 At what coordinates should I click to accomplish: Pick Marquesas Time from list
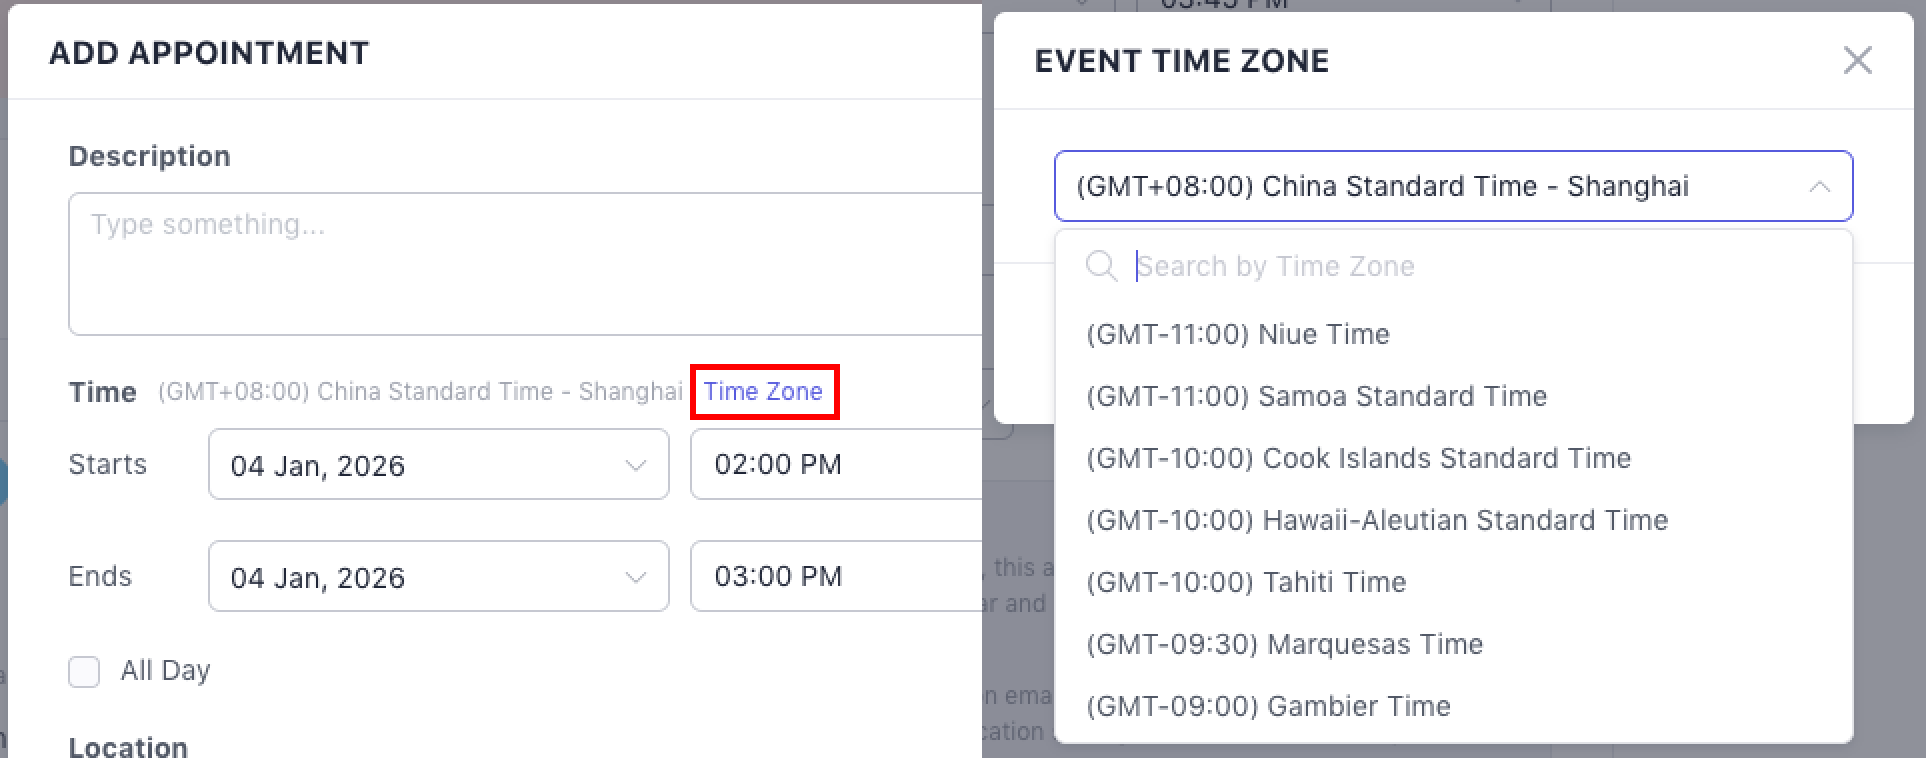(1284, 644)
